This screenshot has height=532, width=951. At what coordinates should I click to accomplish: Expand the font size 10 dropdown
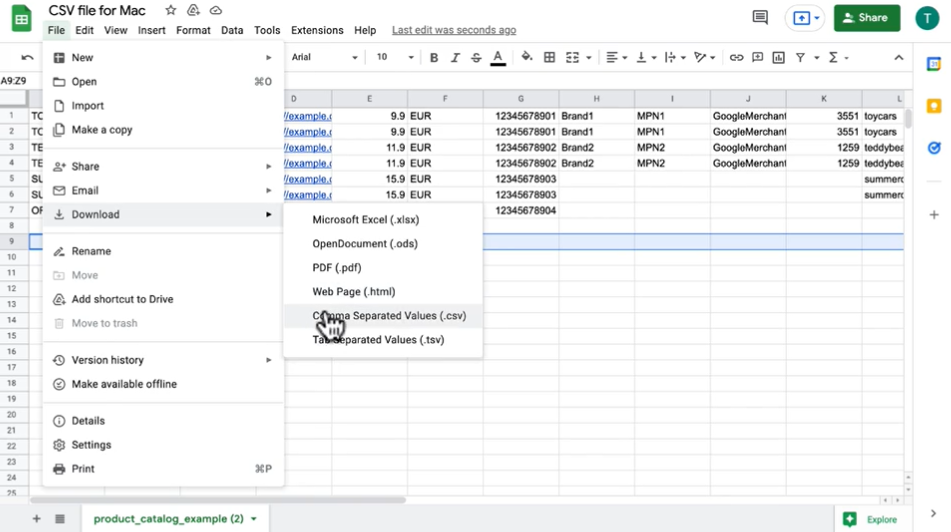pos(394,58)
